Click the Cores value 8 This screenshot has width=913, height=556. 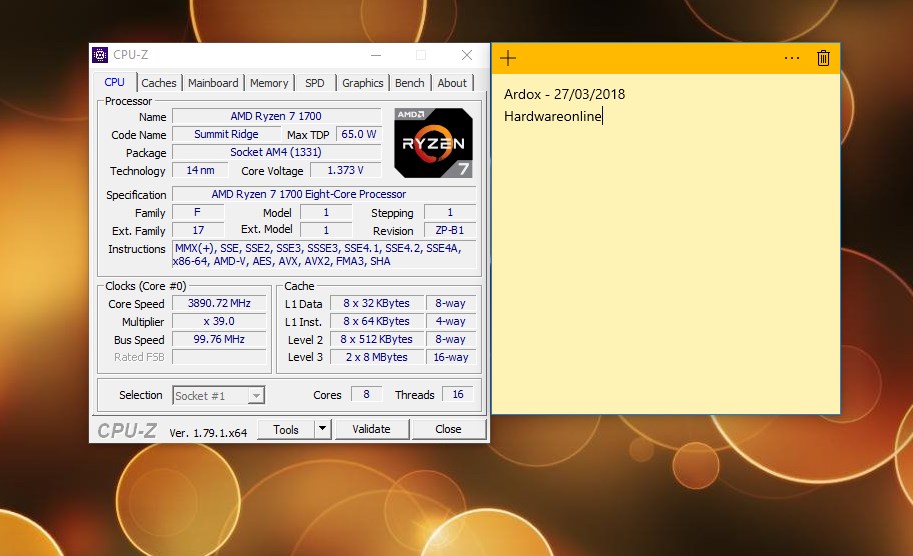(366, 394)
